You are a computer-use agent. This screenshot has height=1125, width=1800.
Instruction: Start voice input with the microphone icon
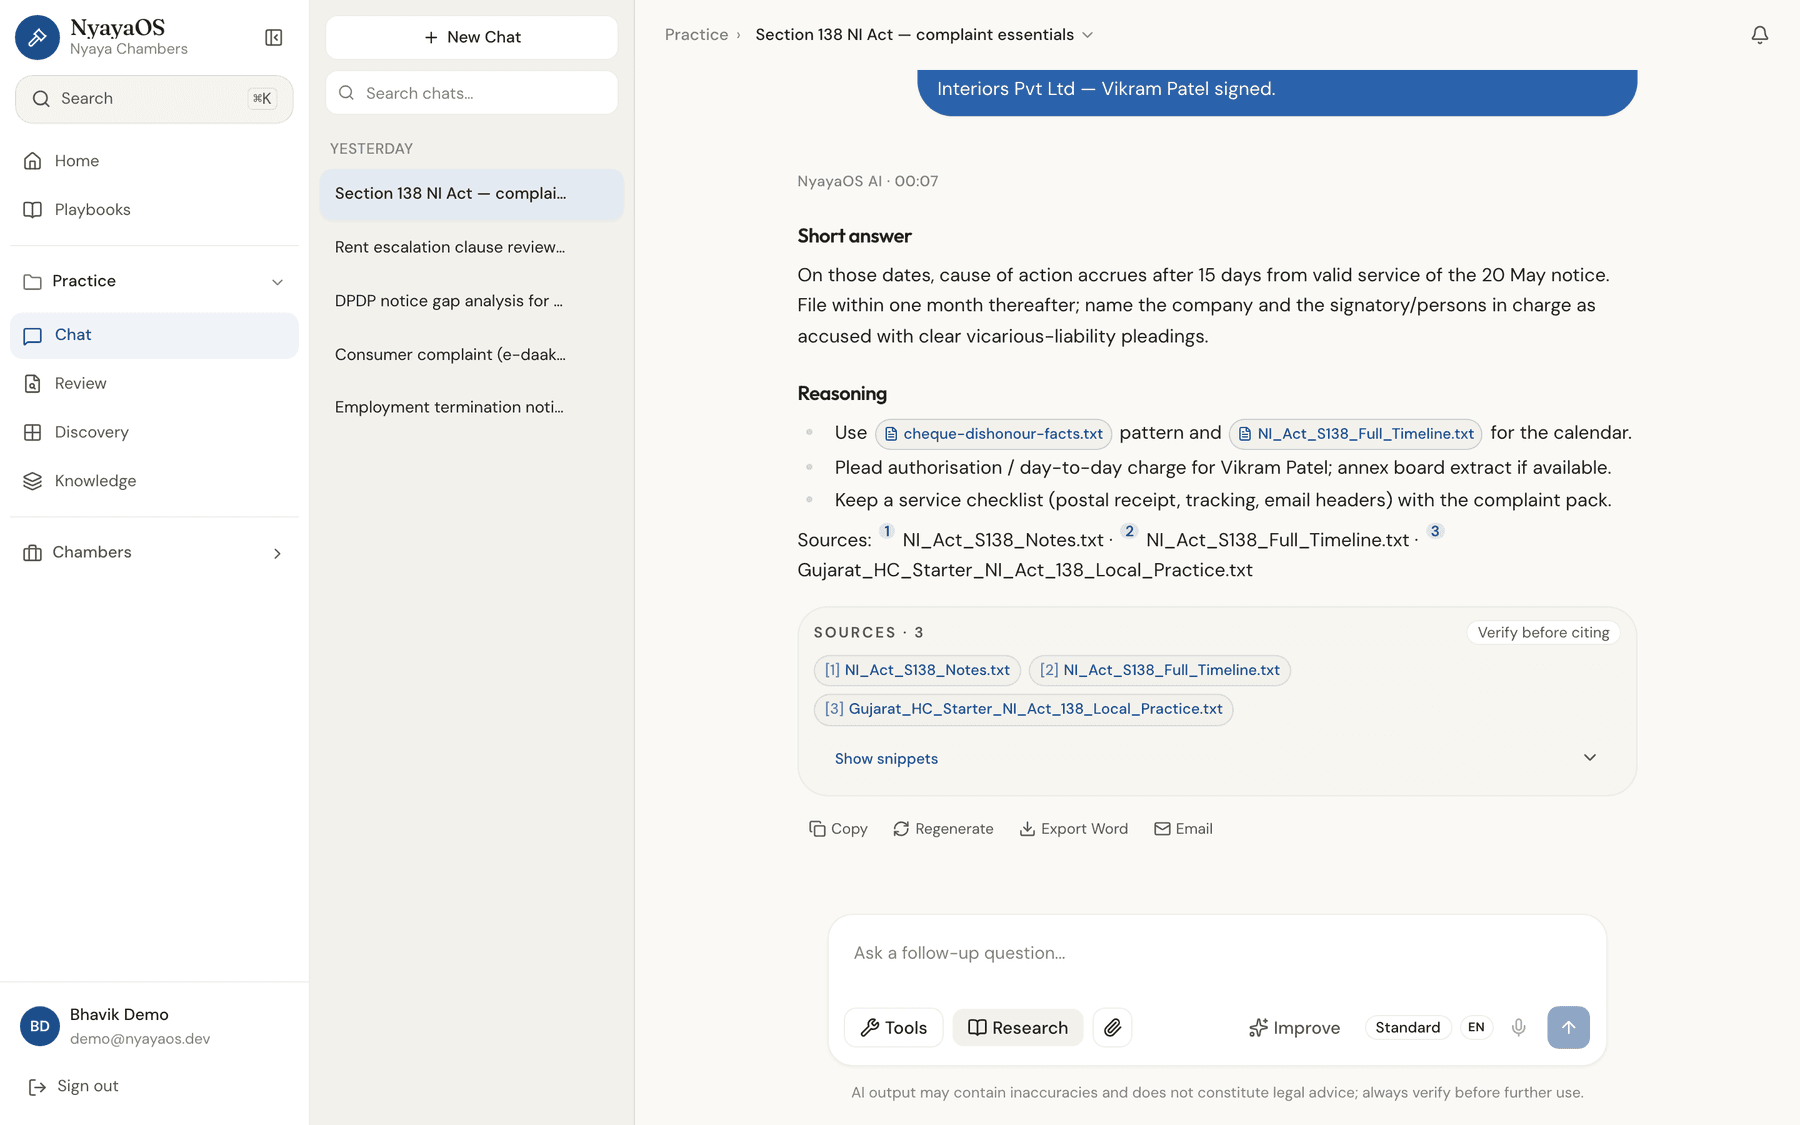[x=1518, y=1027]
